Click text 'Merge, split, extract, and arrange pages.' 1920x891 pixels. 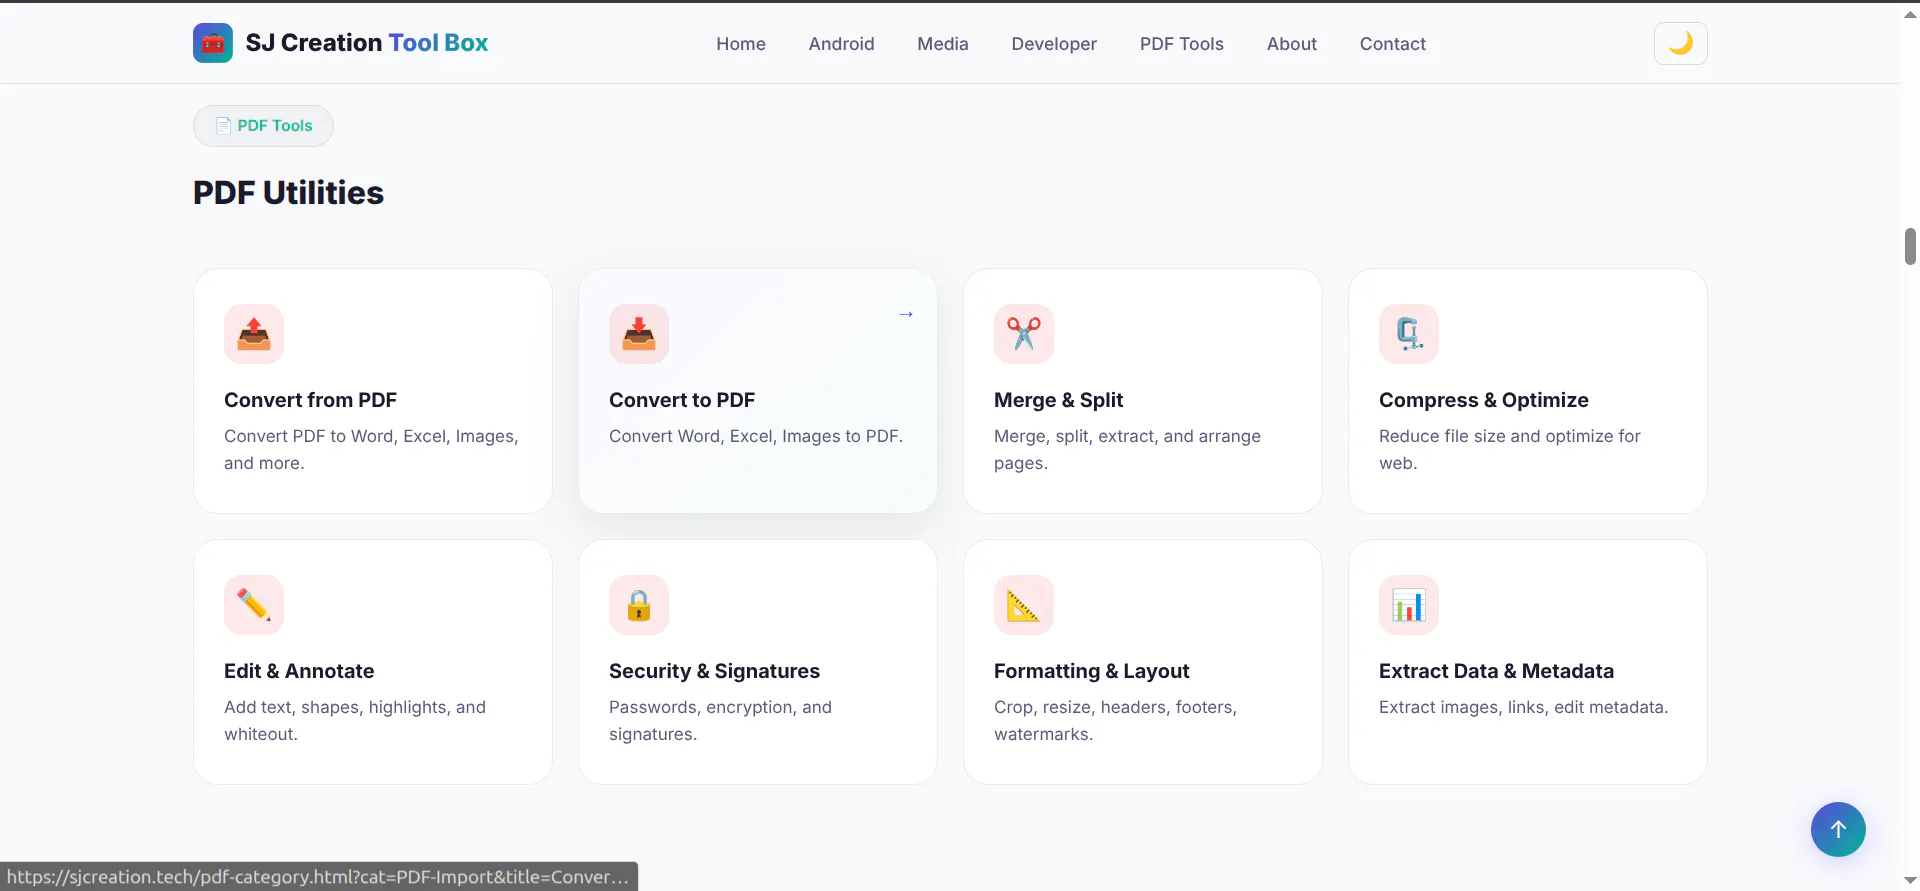(1127, 450)
